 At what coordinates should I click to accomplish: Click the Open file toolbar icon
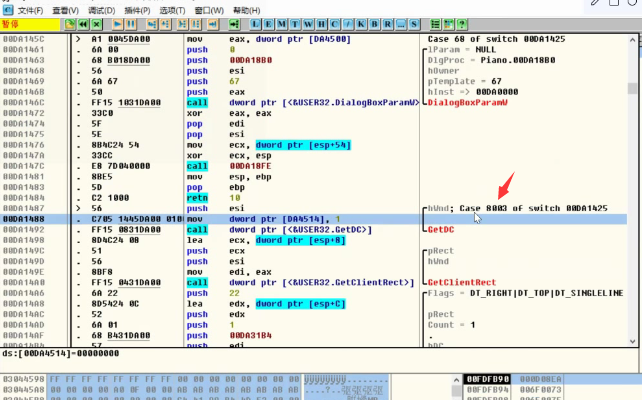coord(70,25)
